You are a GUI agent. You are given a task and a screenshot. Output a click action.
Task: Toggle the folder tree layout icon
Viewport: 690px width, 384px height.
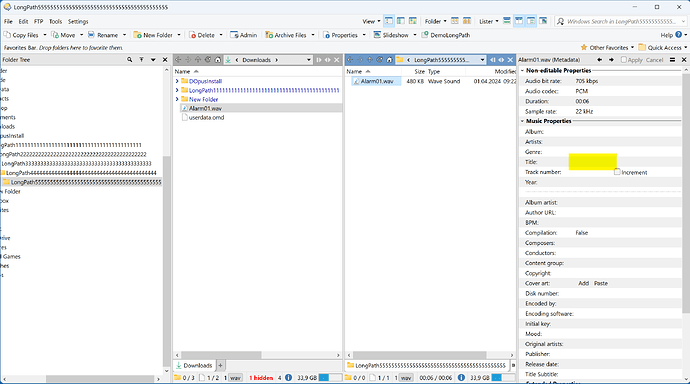[531, 21]
